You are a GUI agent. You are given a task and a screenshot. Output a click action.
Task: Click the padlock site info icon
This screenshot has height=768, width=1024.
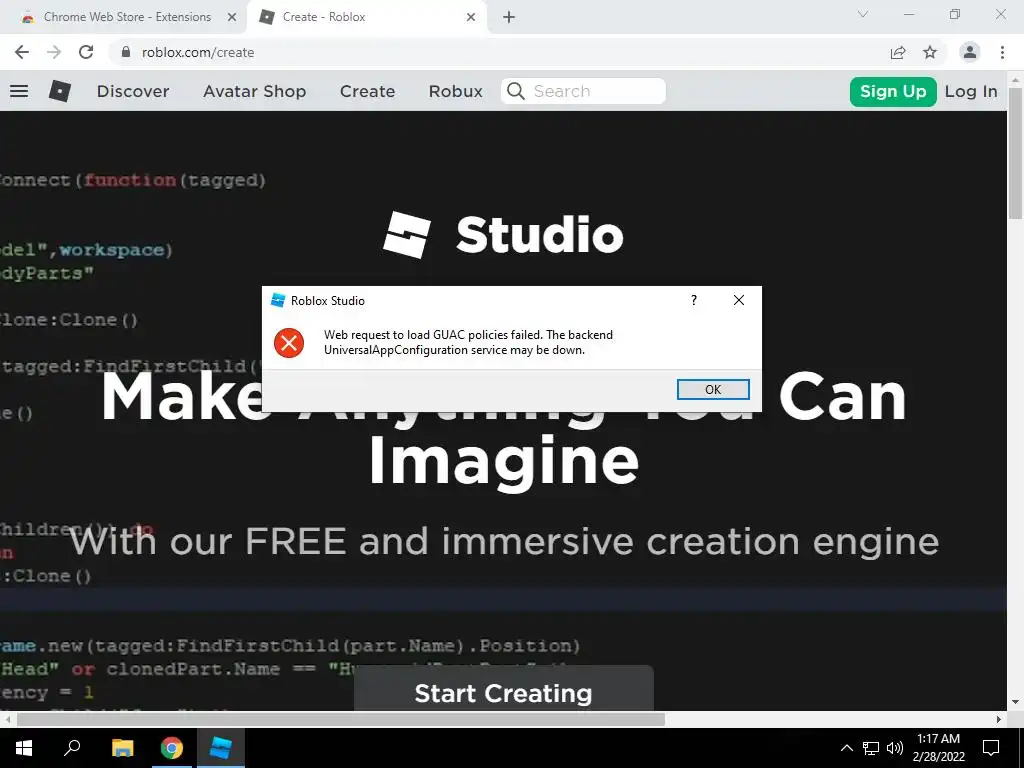coord(126,52)
